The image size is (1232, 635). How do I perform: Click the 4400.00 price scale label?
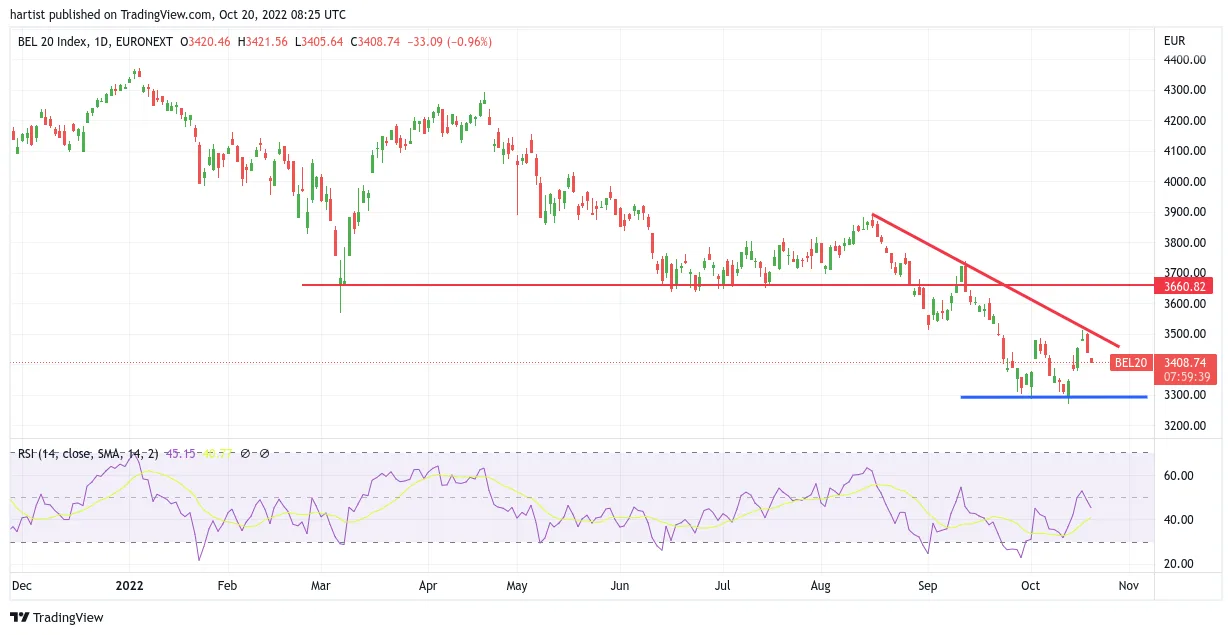(1183, 60)
